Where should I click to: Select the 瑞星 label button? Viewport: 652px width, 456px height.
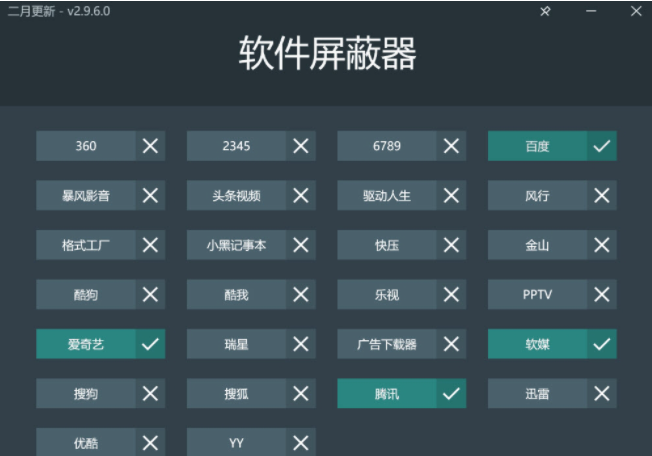coord(236,344)
